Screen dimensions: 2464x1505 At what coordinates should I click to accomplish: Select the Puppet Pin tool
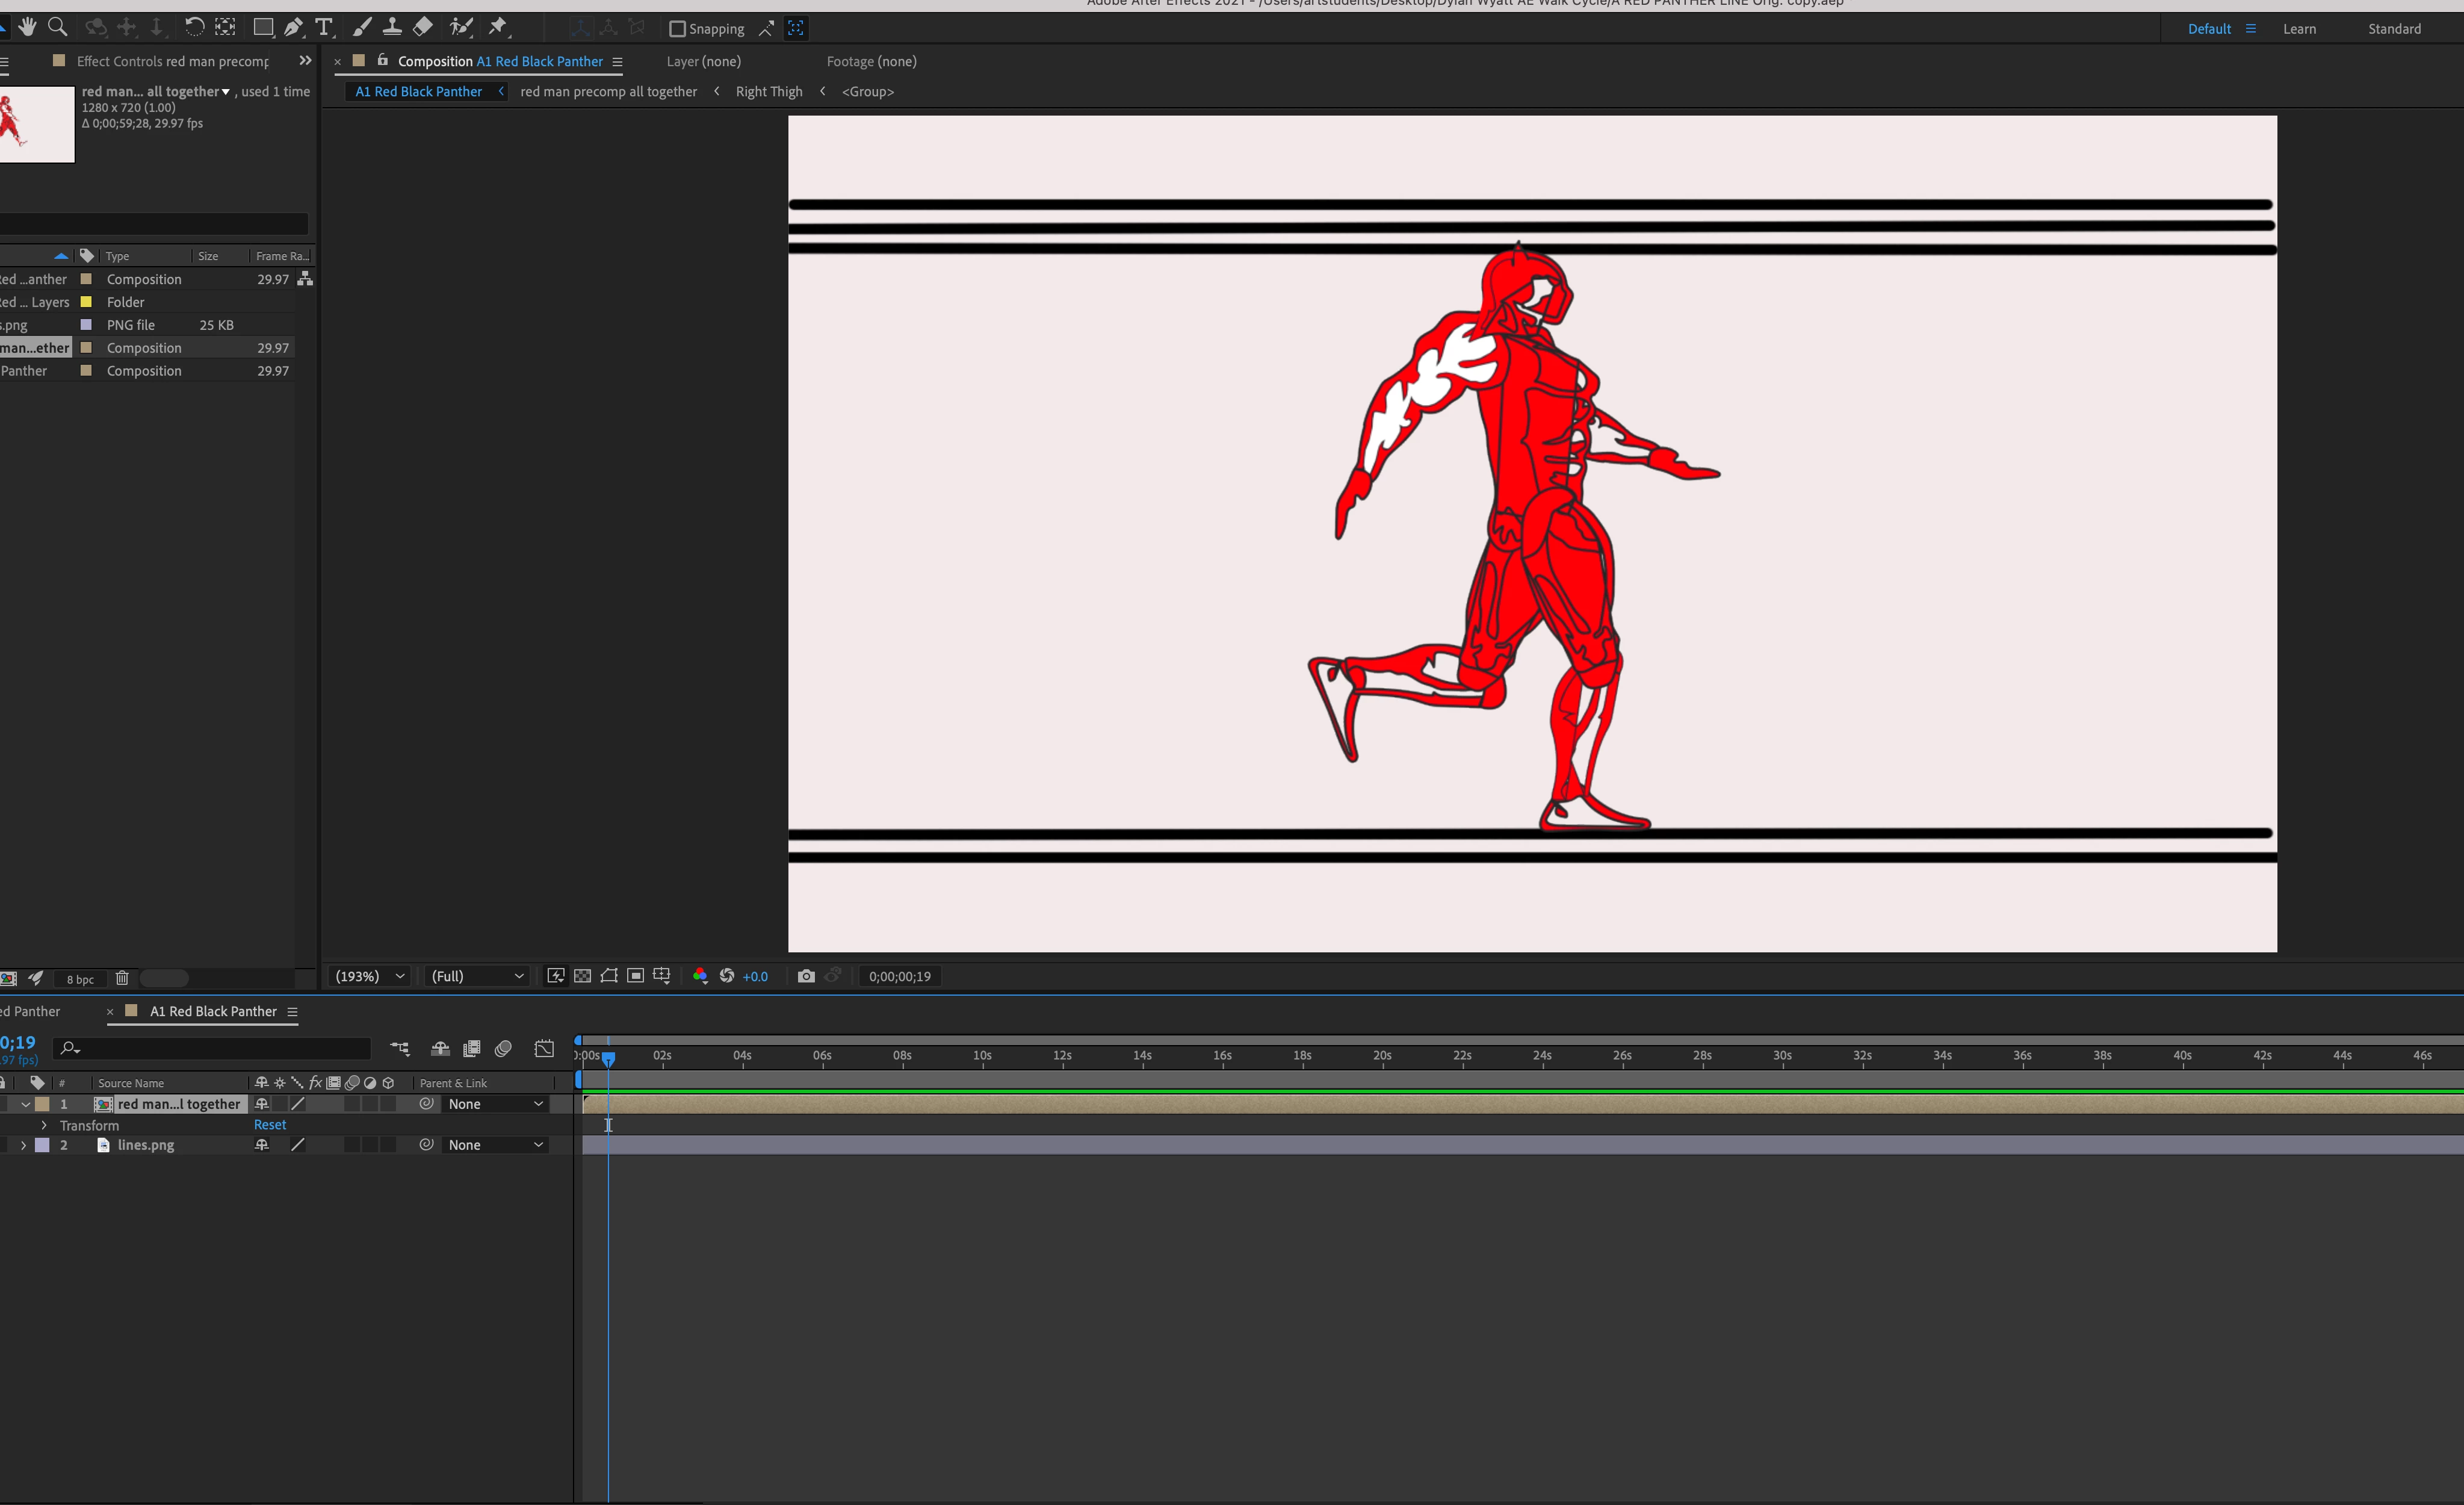(x=498, y=28)
